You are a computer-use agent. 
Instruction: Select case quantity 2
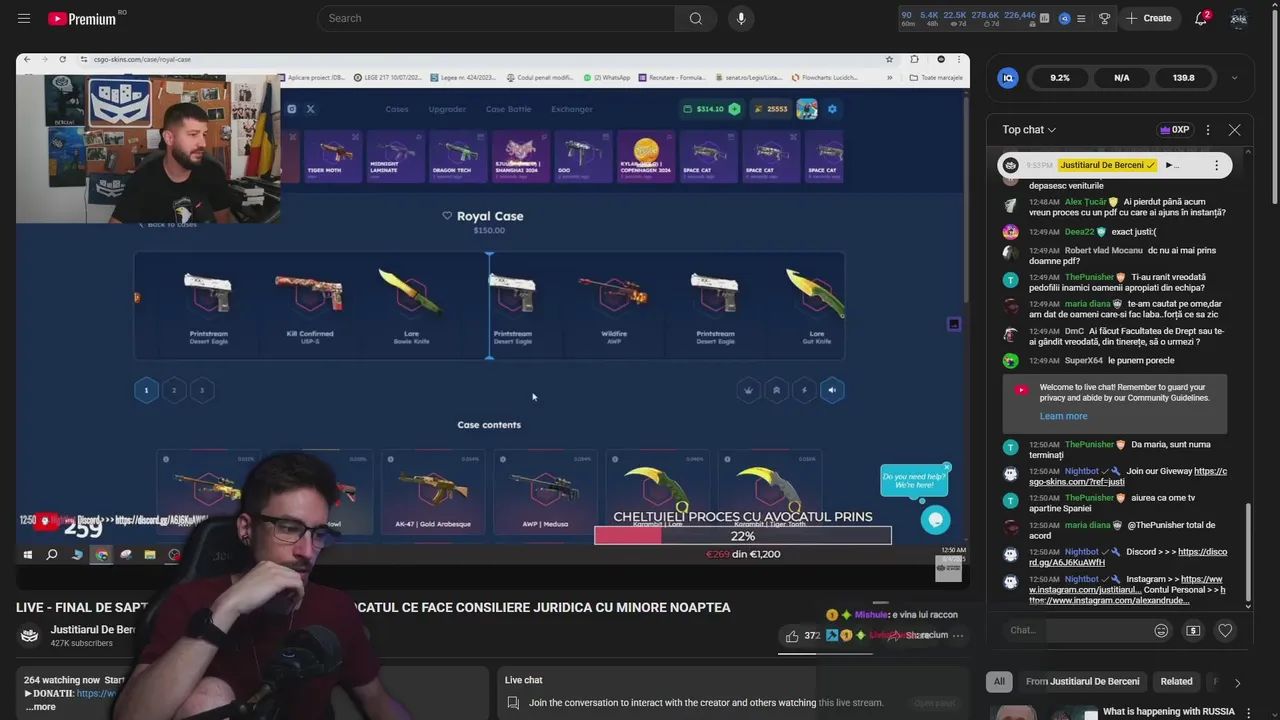coord(174,390)
